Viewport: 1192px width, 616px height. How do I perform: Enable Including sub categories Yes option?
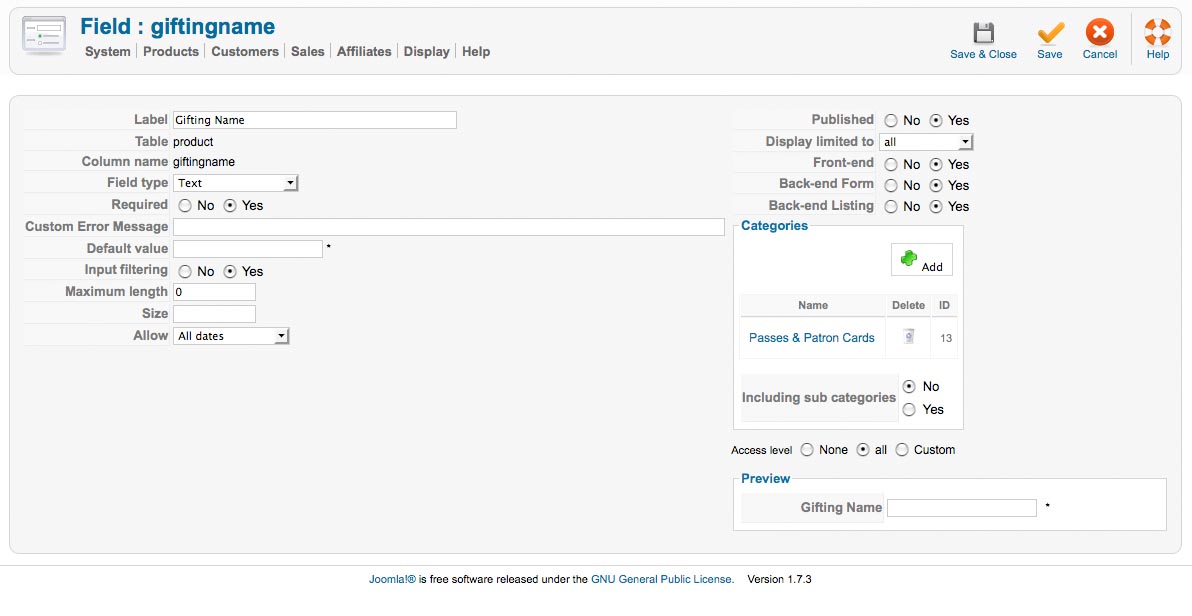909,409
